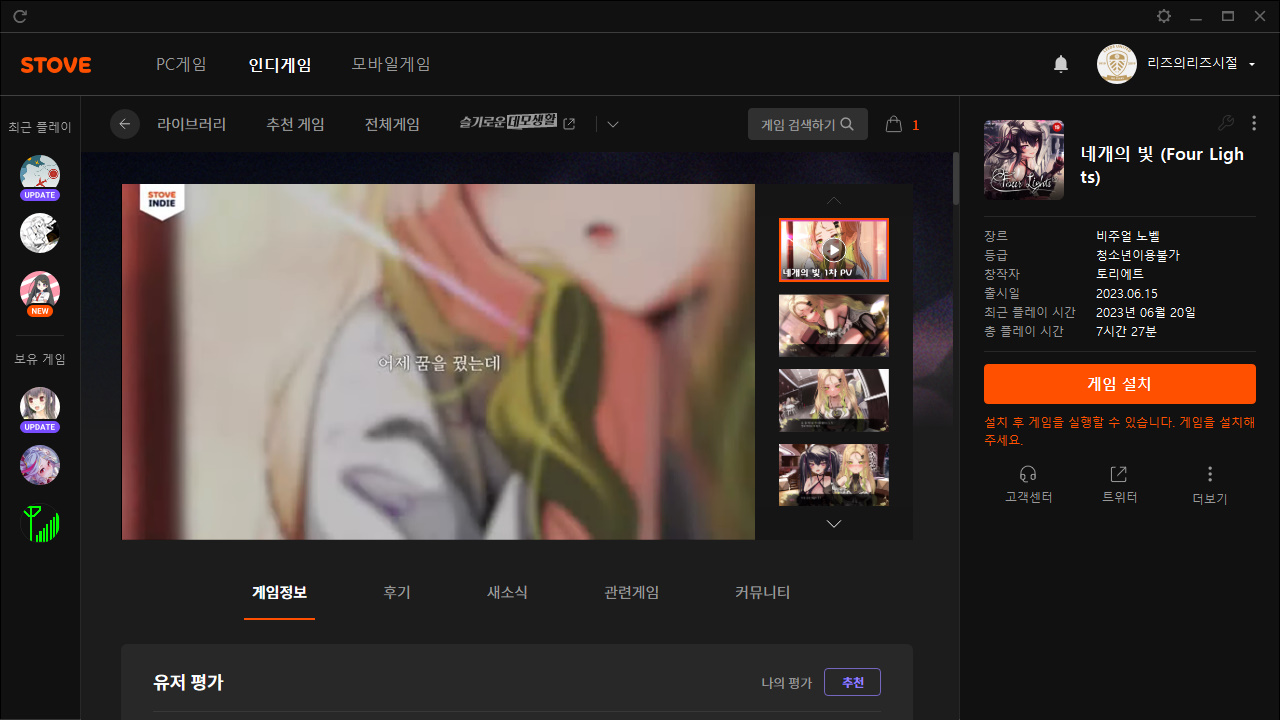Click the notification bell icon
This screenshot has width=1280, height=720.
point(1061,64)
